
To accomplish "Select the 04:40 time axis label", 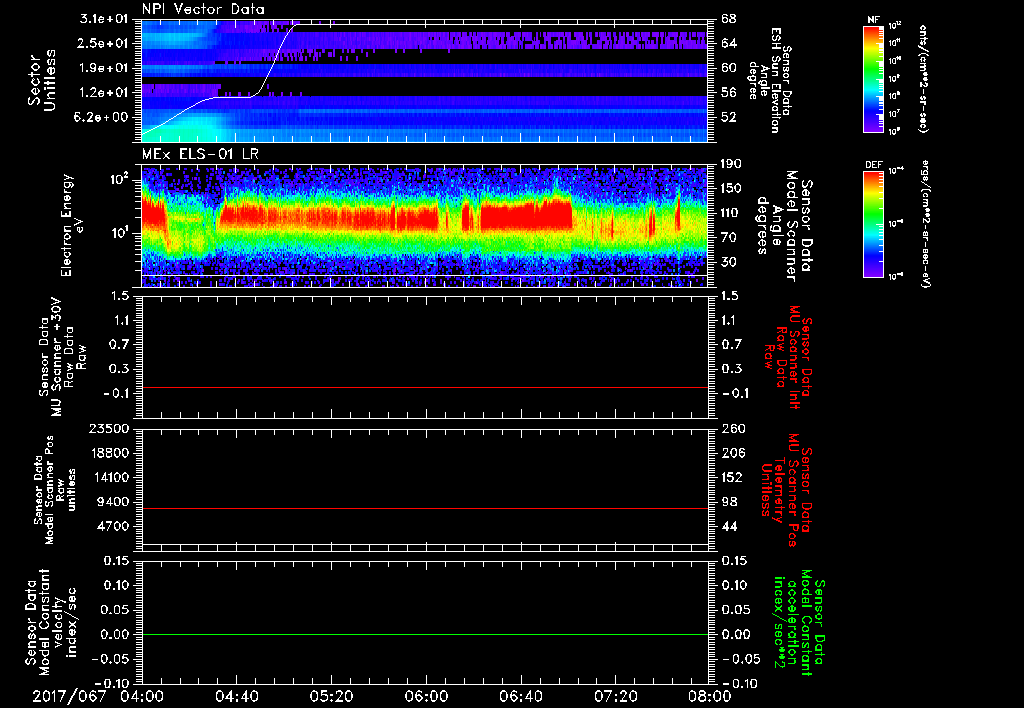I will (236, 696).
